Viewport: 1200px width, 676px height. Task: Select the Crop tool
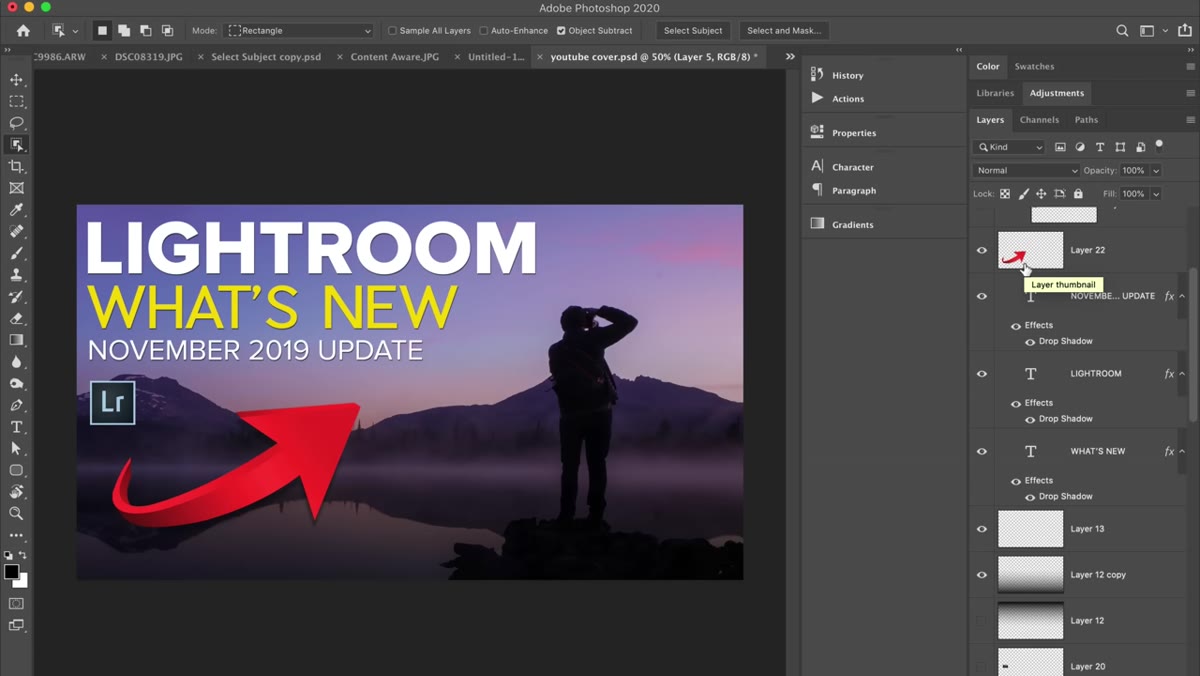pos(16,167)
